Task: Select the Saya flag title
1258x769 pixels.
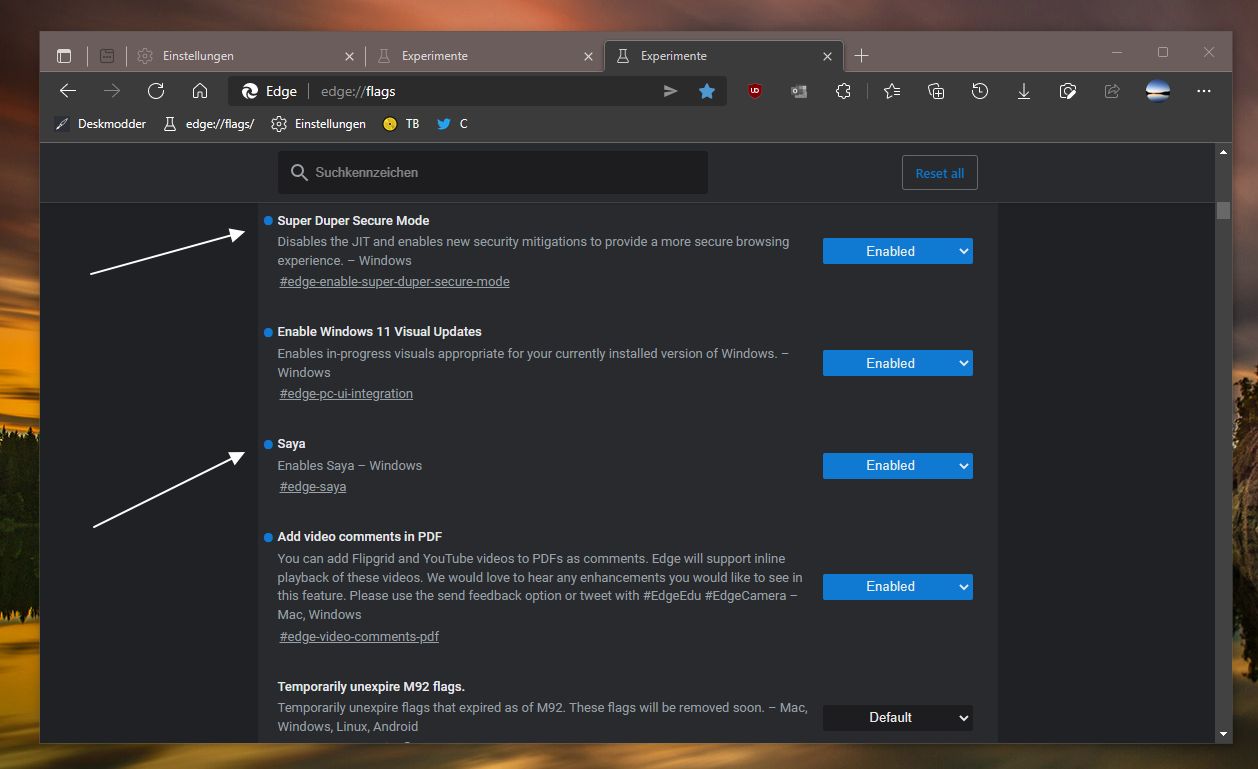Action: (291, 443)
